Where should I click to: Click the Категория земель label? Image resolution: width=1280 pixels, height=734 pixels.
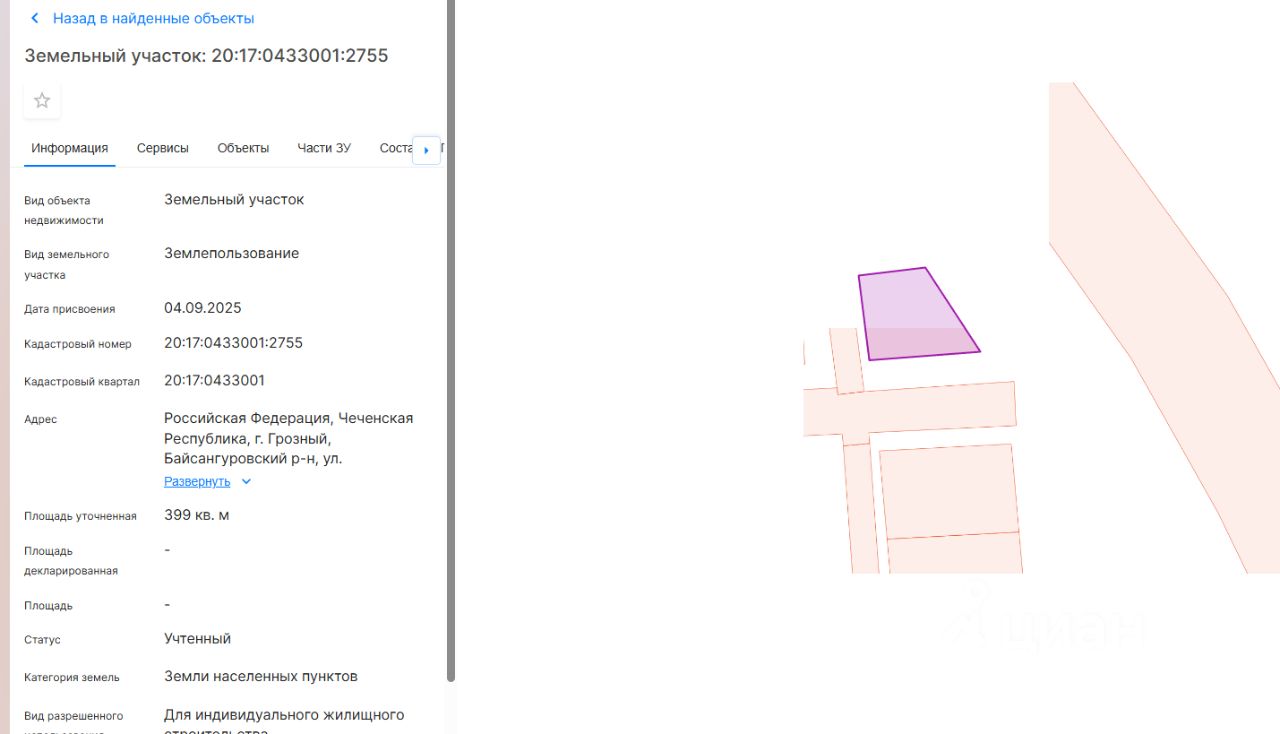click(72, 678)
